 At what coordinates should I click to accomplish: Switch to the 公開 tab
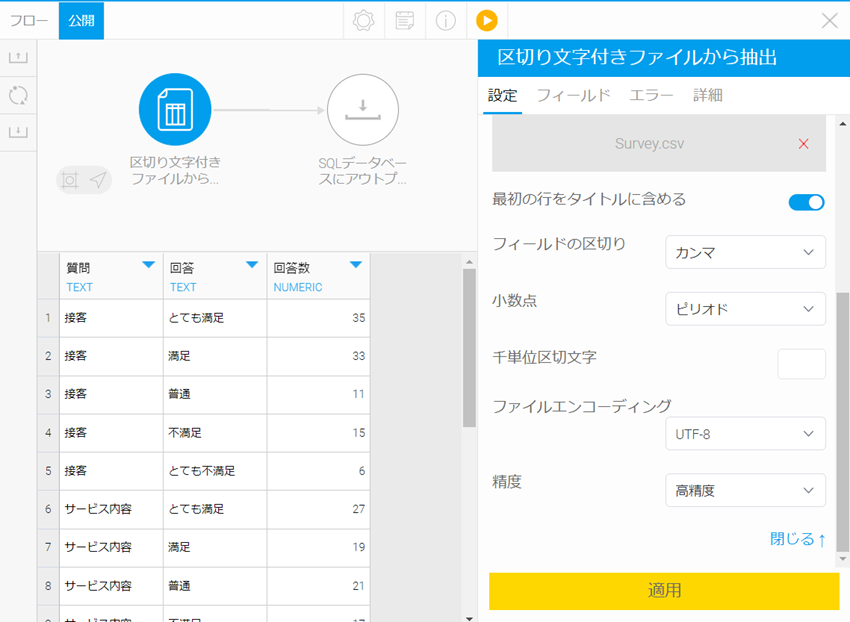(81, 21)
